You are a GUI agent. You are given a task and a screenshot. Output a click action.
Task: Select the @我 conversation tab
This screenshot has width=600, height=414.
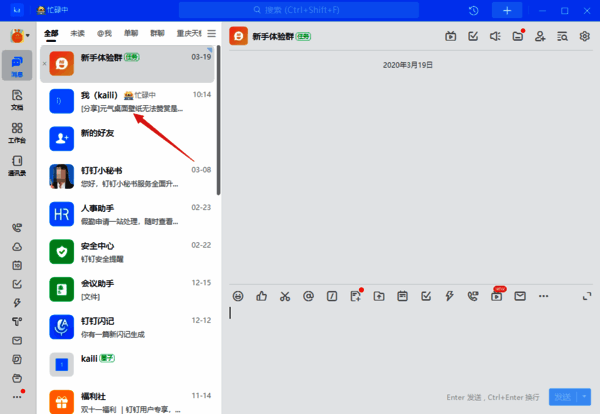pos(104,34)
